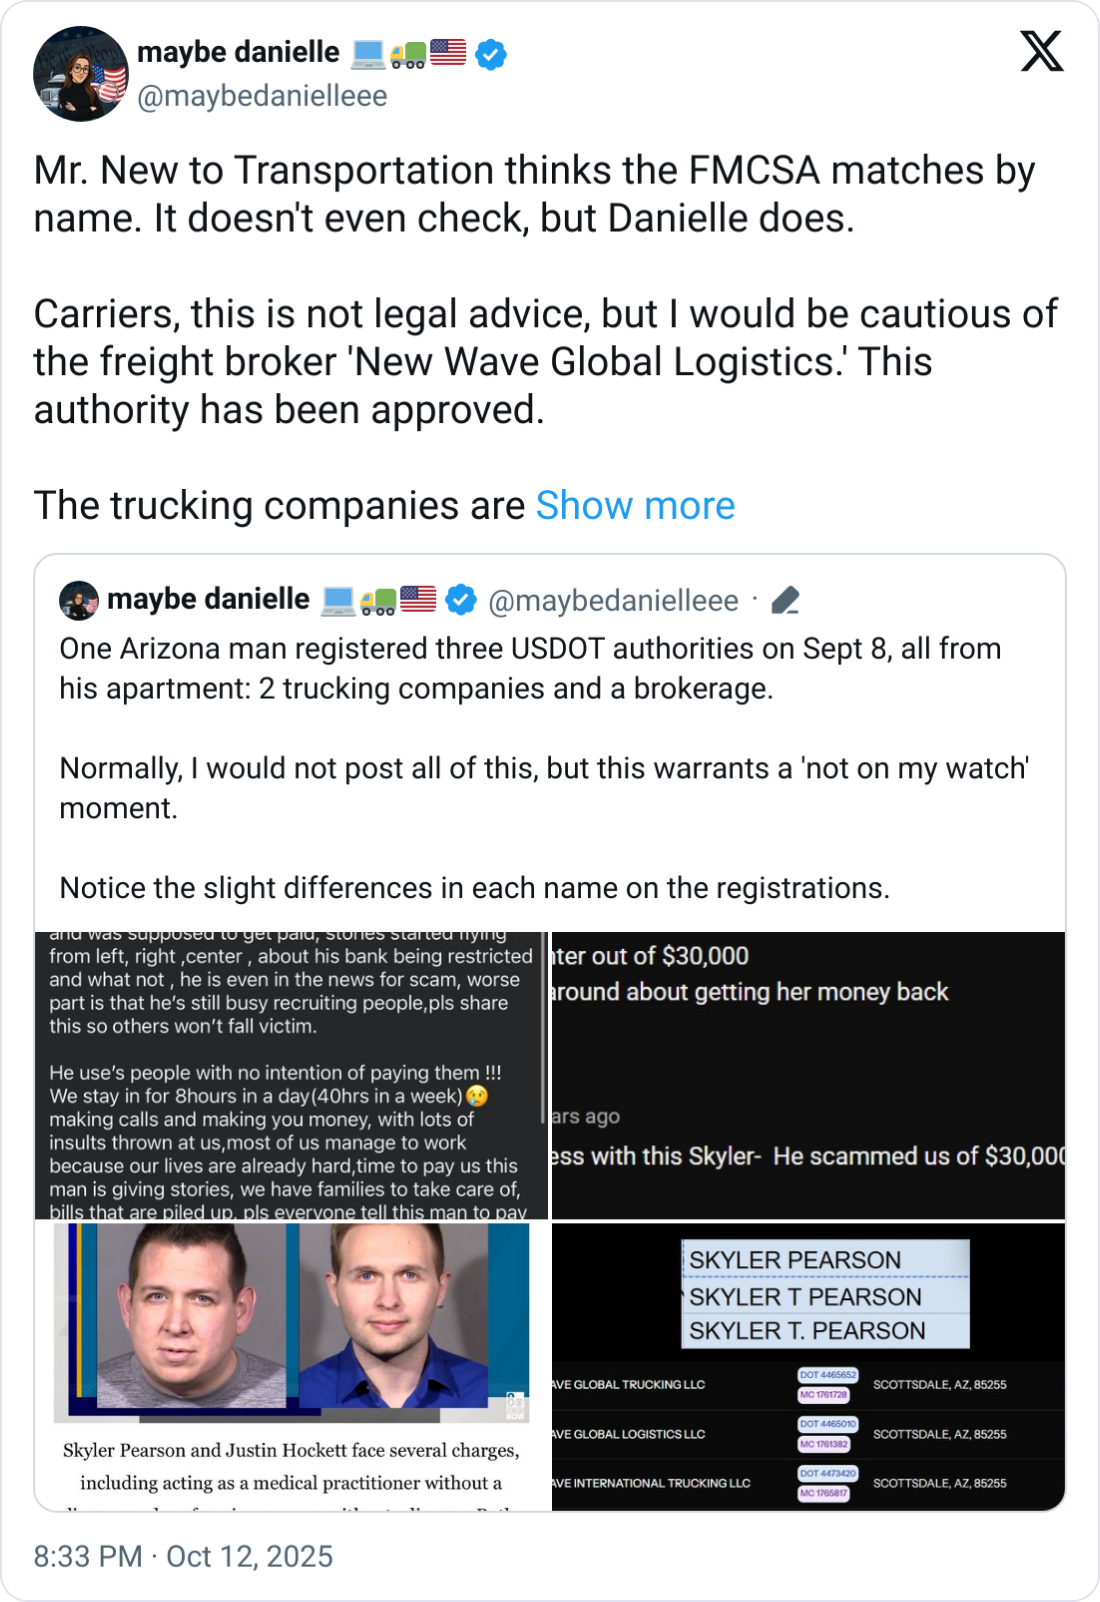Click the MC 1761382 badge

pyautogui.click(x=823, y=1444)
